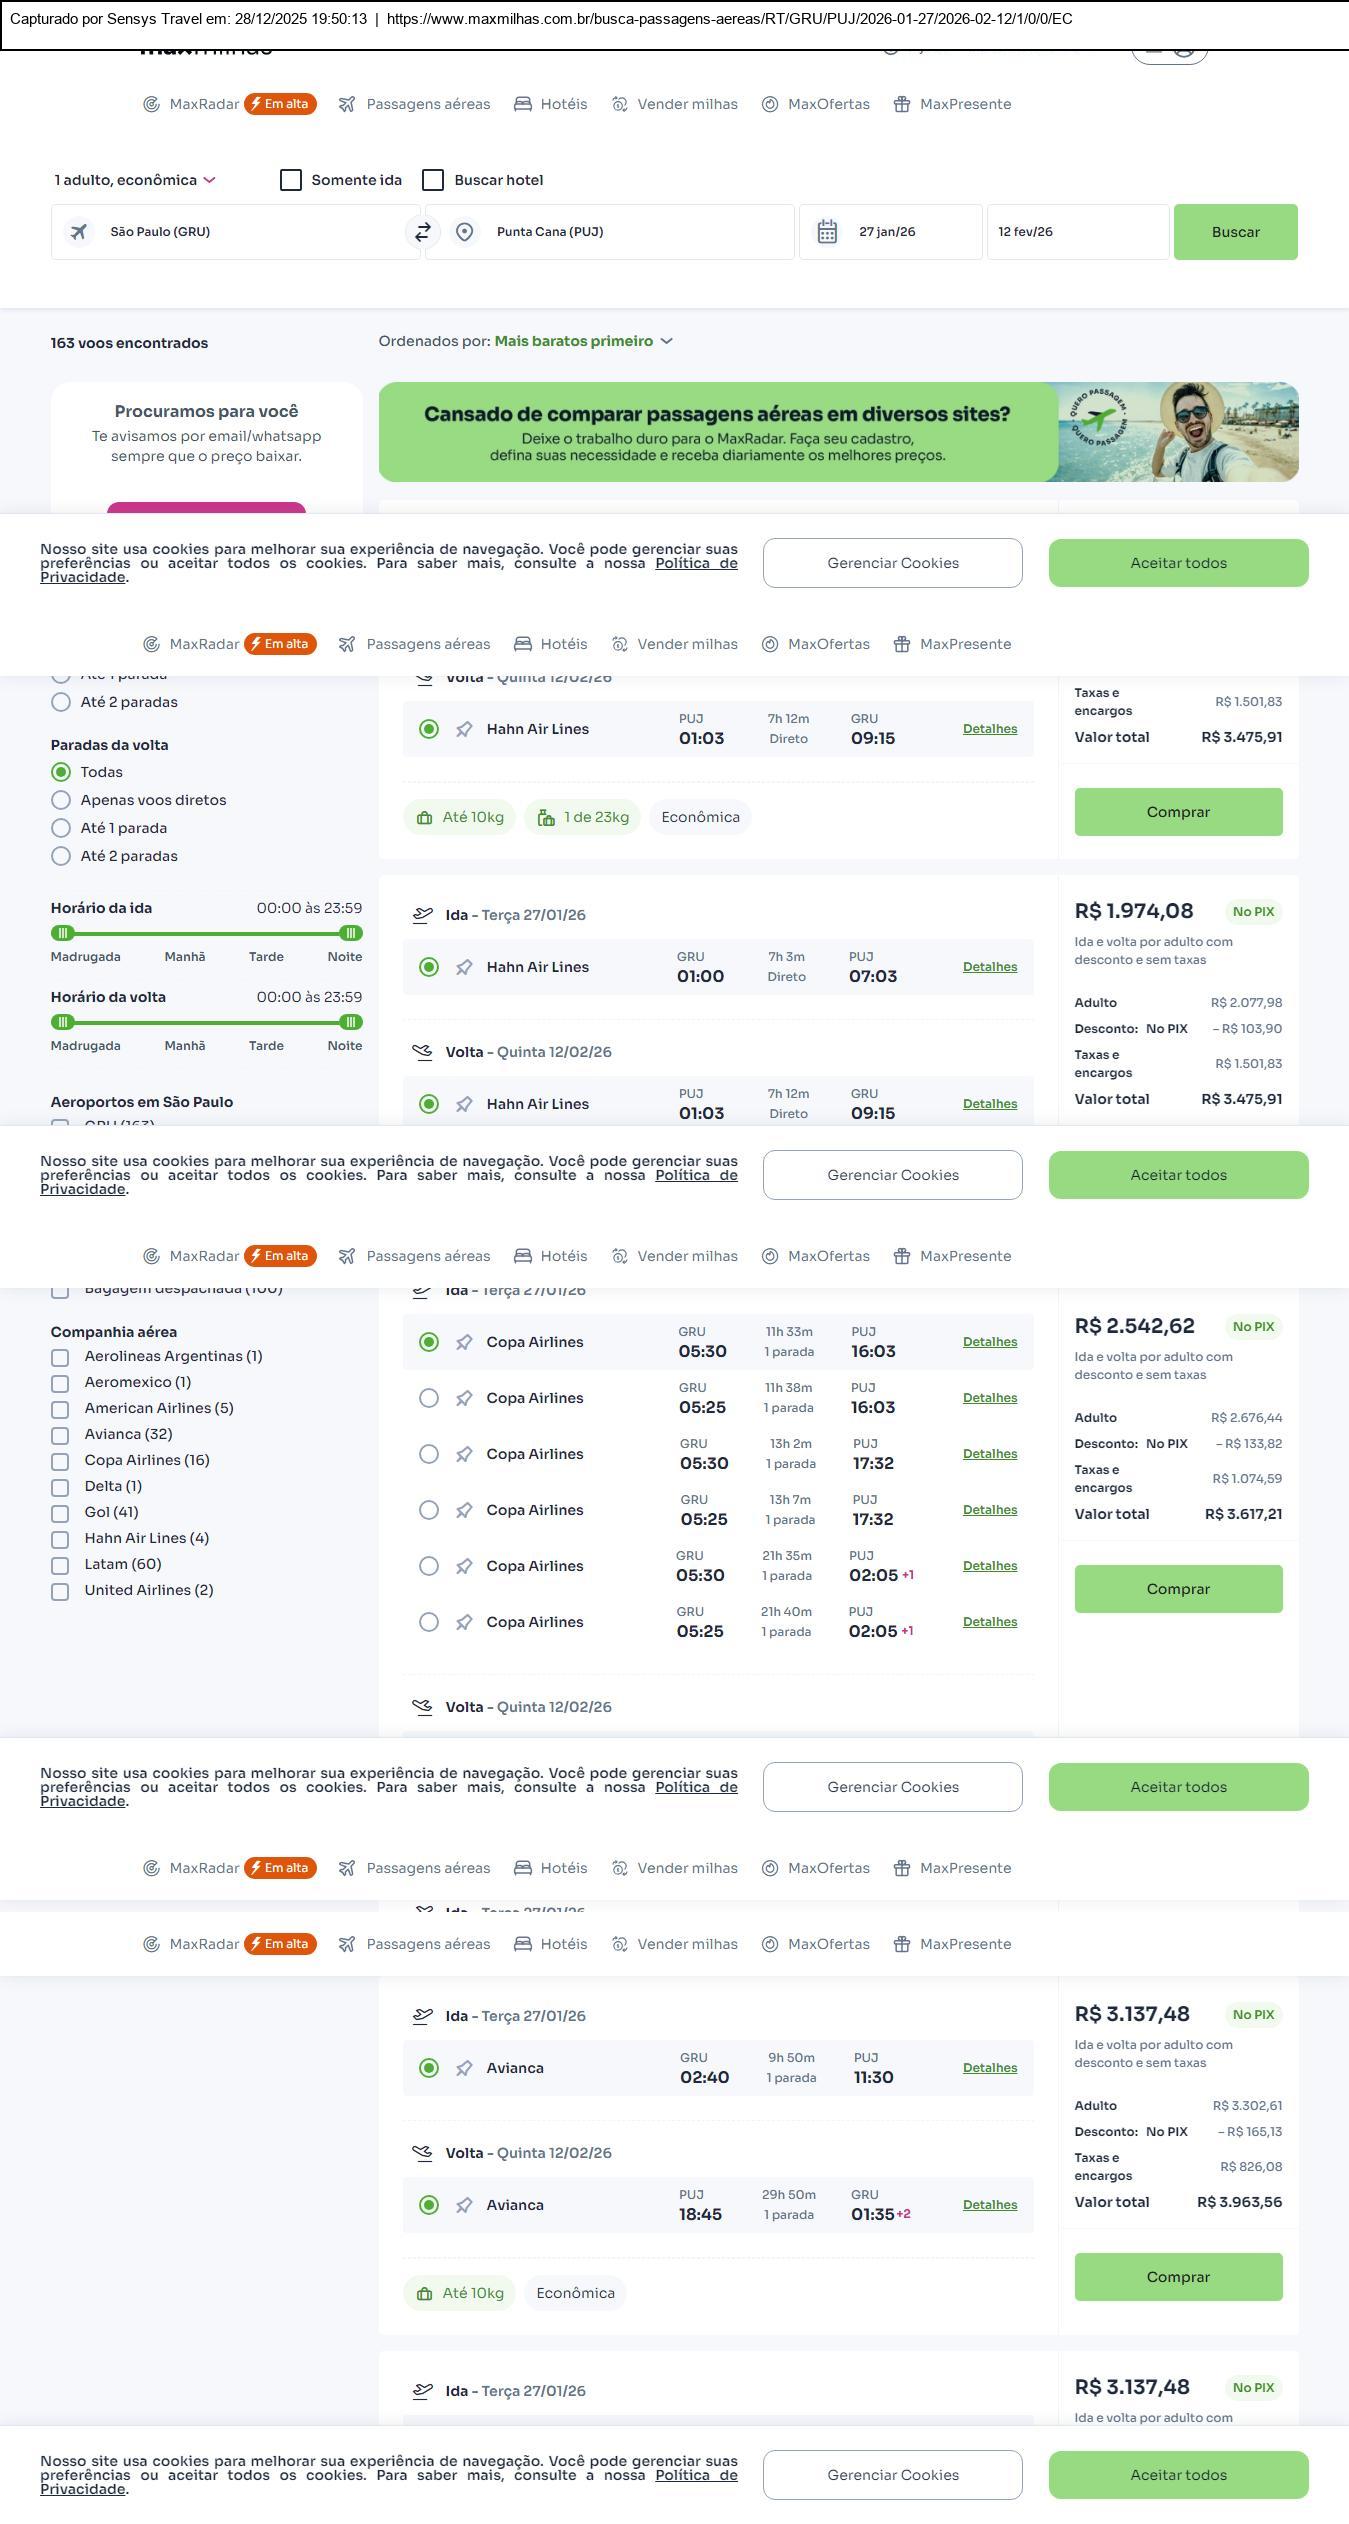
Task: Open the 12 fev/26 return date picker
Action: tap(1077, 232)
